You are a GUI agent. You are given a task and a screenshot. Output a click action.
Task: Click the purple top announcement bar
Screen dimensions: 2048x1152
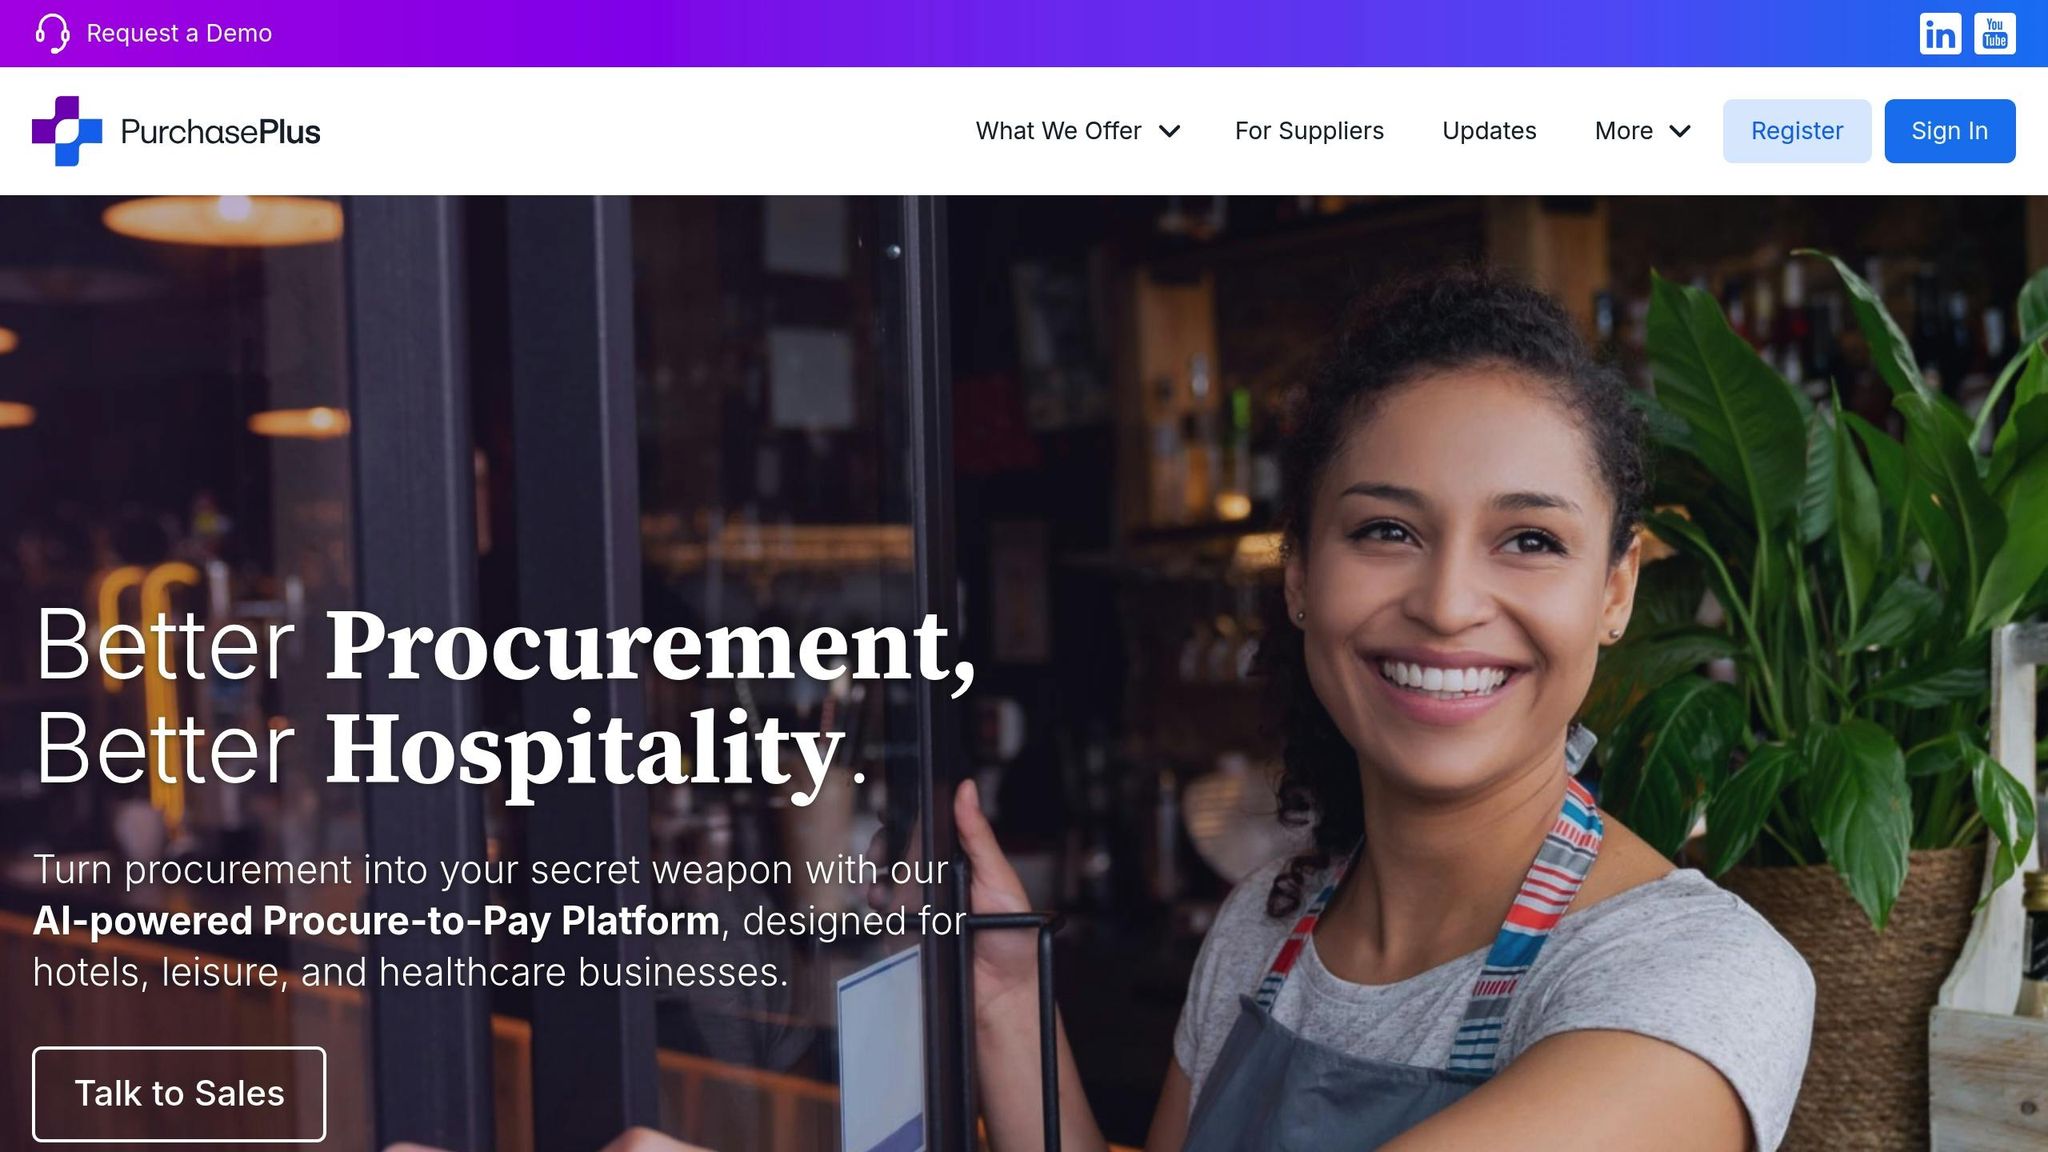pyautogui.click(x=1024, y=33)
